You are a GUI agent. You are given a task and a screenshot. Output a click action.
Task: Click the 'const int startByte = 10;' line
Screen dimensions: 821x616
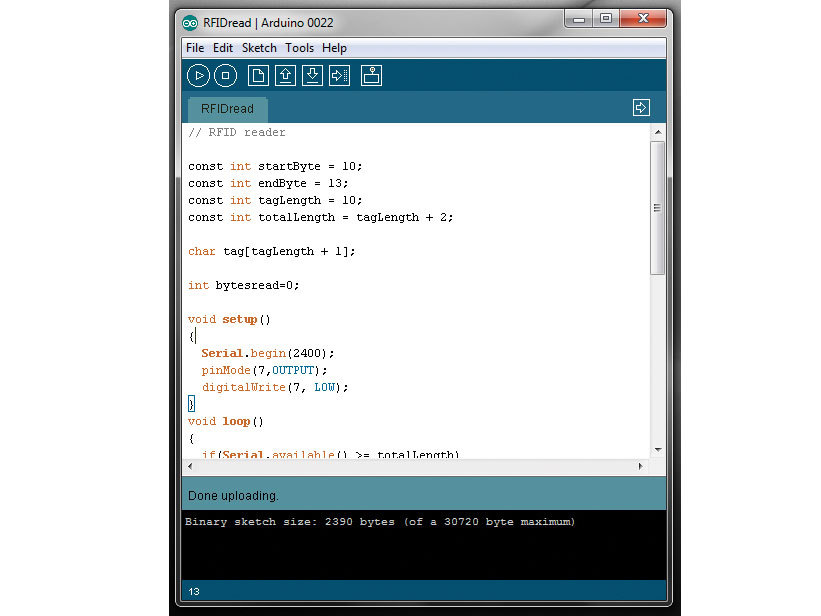[x=275, y=167]
